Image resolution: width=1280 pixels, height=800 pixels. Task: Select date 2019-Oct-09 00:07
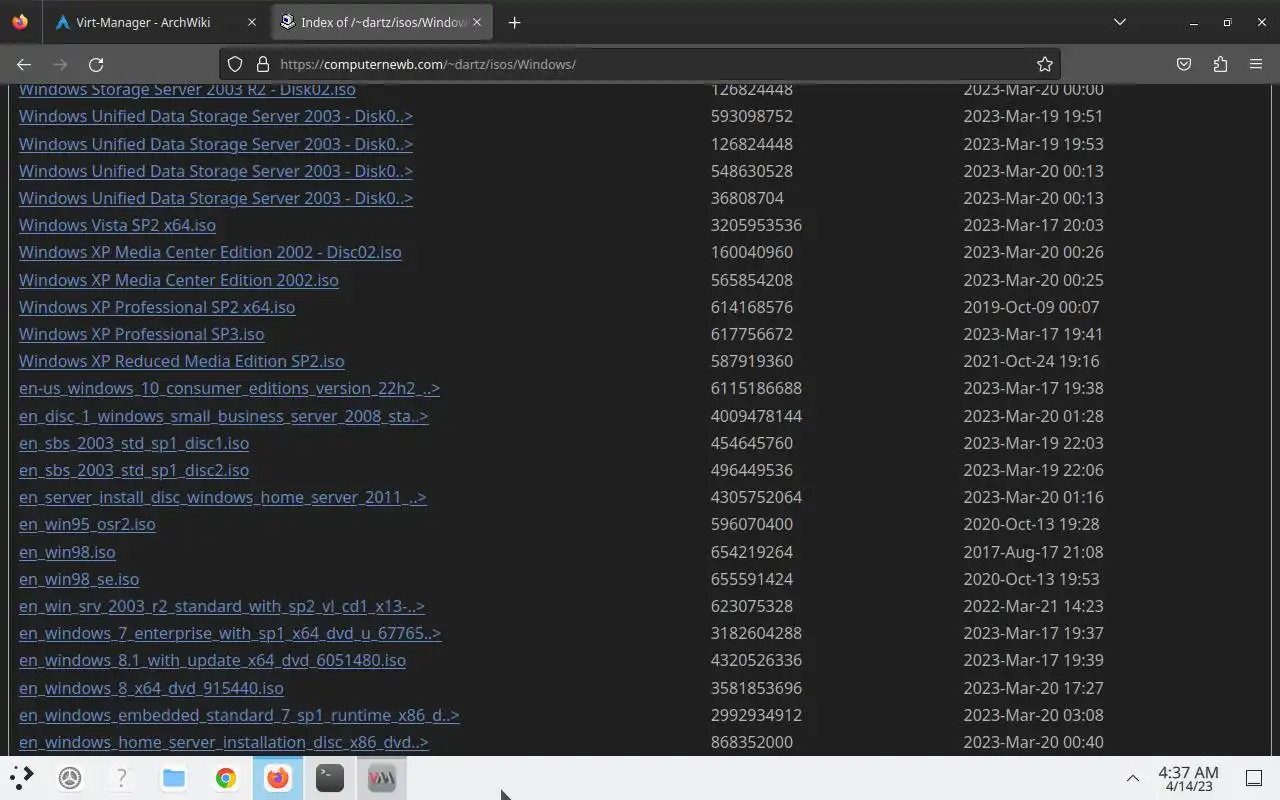click(1031, 307)
